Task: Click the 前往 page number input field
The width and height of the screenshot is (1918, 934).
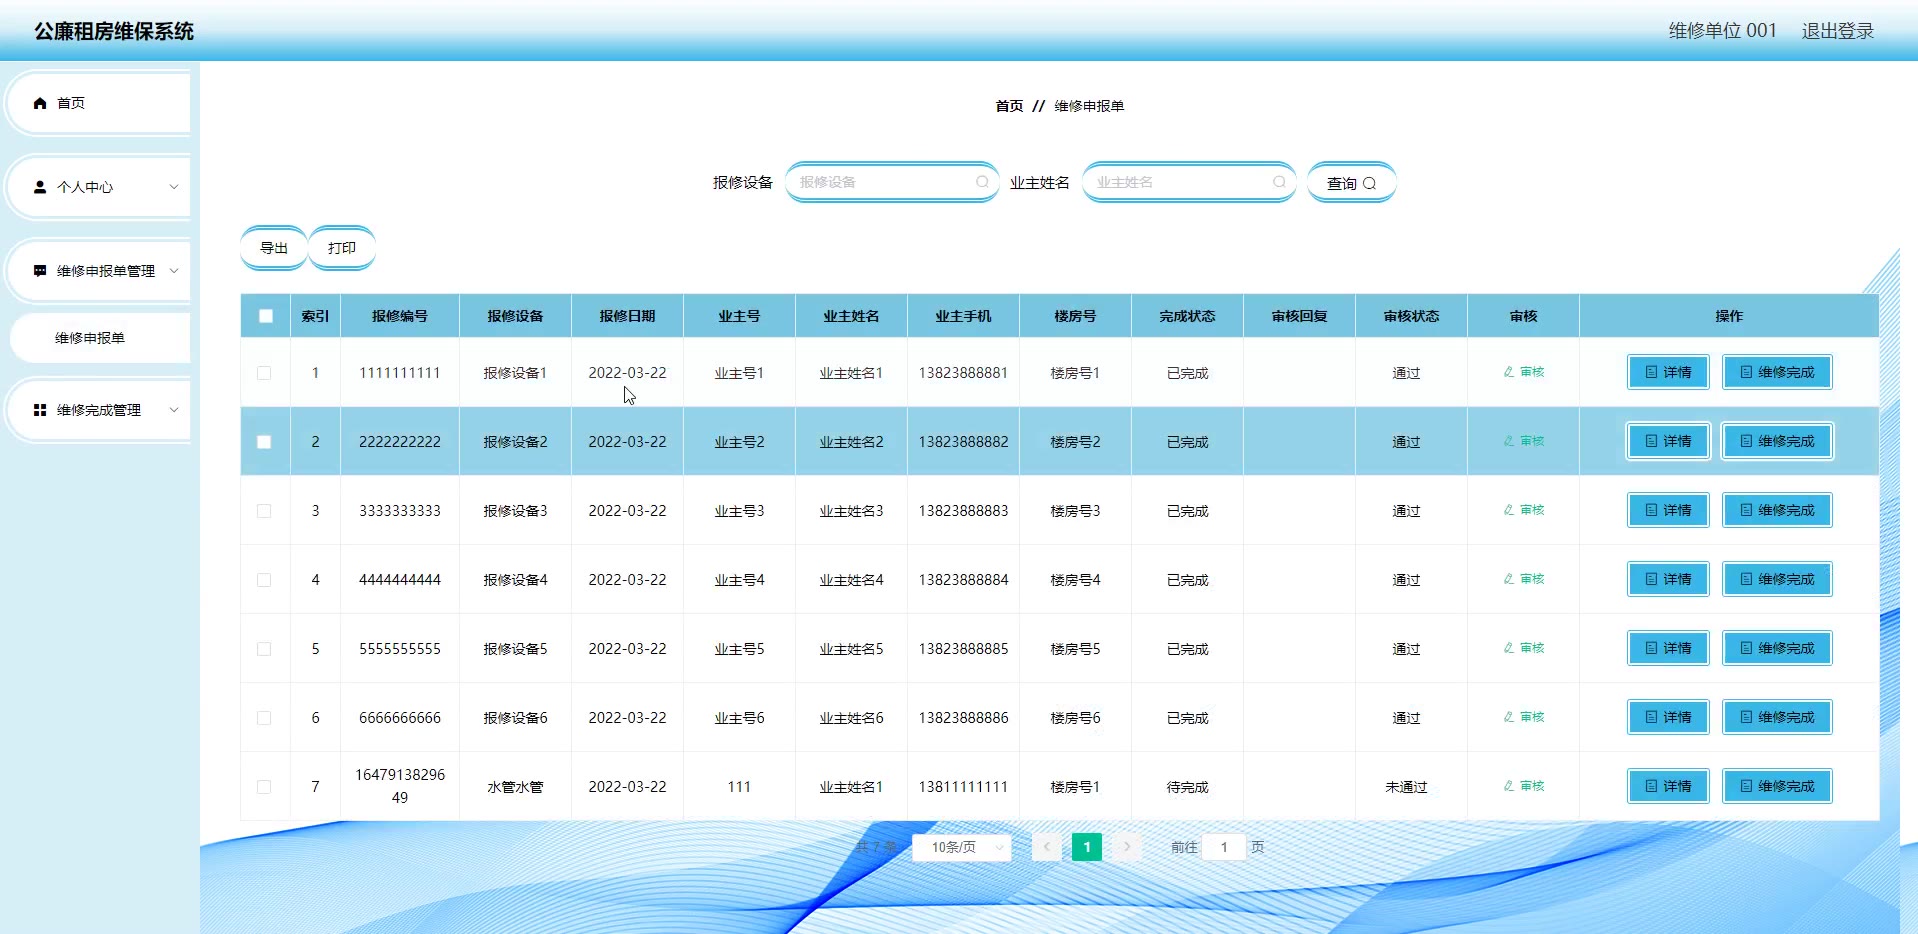Action: click(1224, 847)
